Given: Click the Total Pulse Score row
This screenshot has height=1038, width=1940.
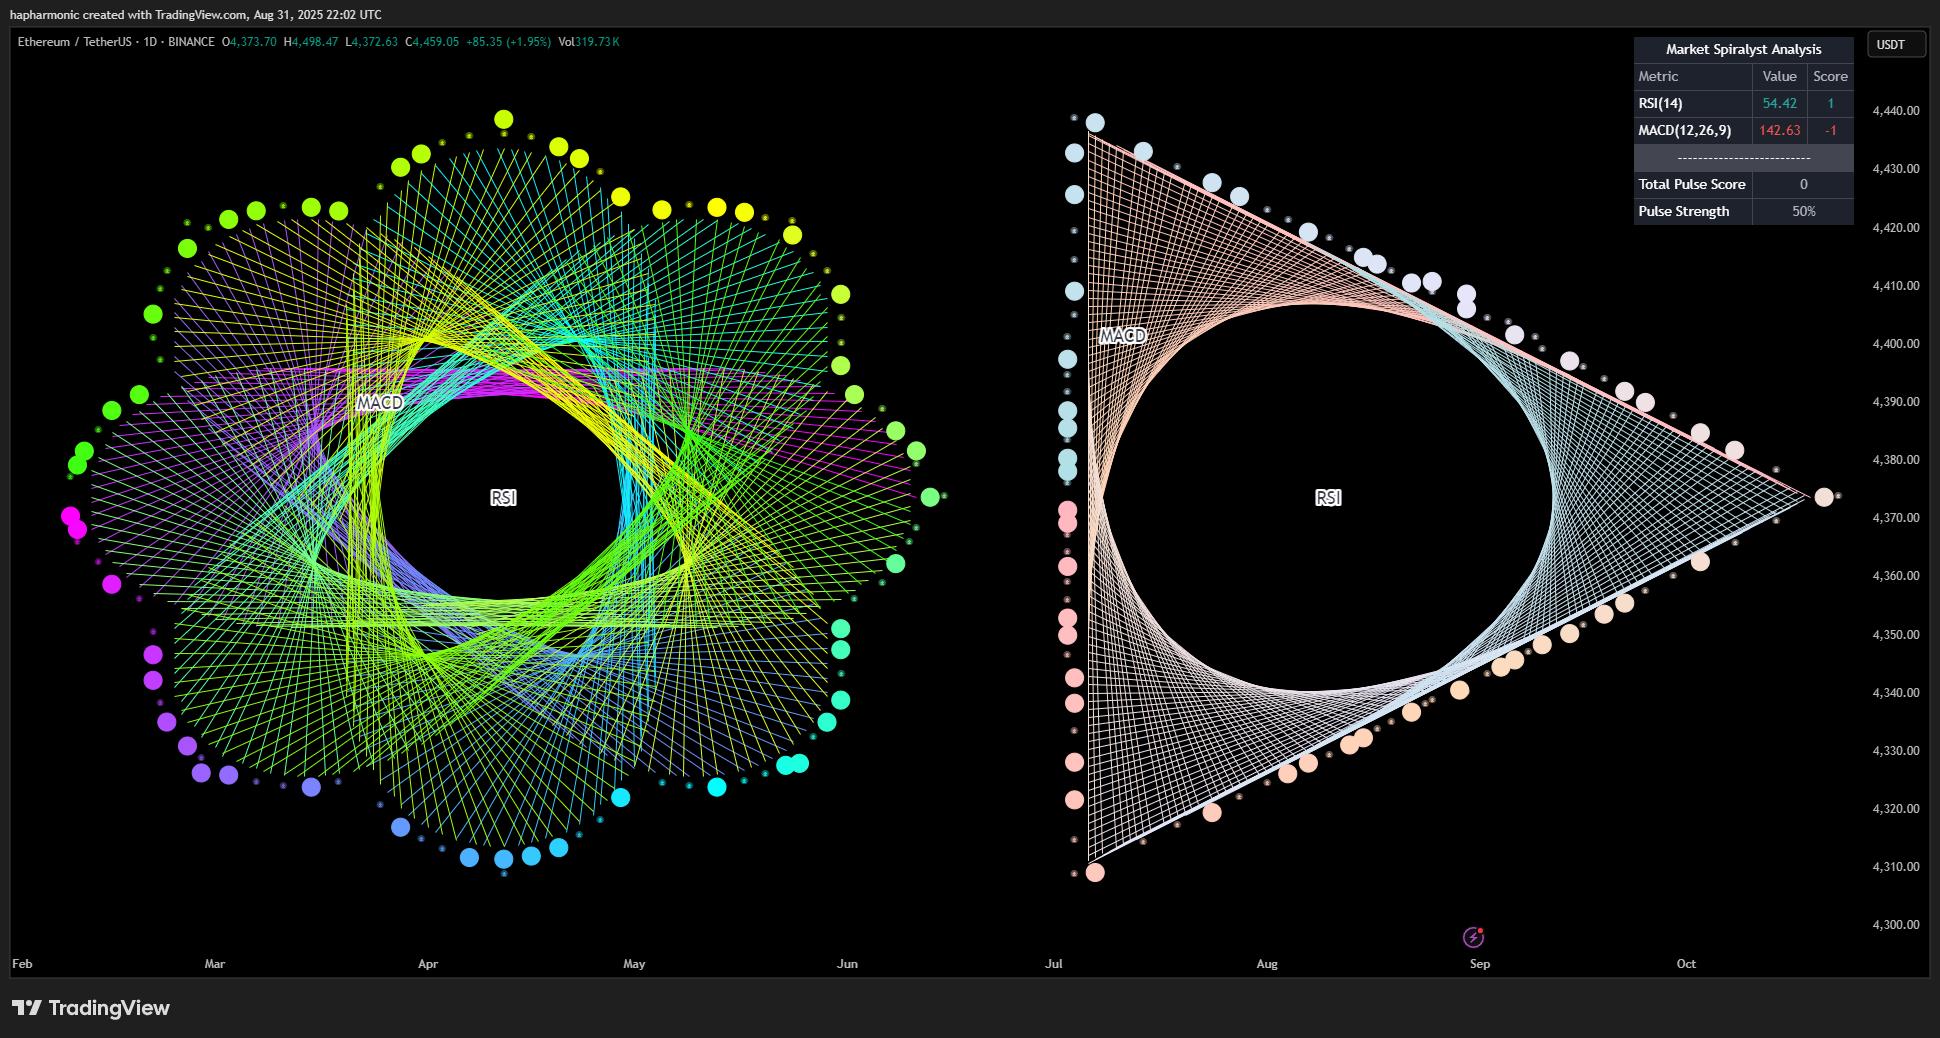Looking at the screenshot, I should click(1743, 184).
